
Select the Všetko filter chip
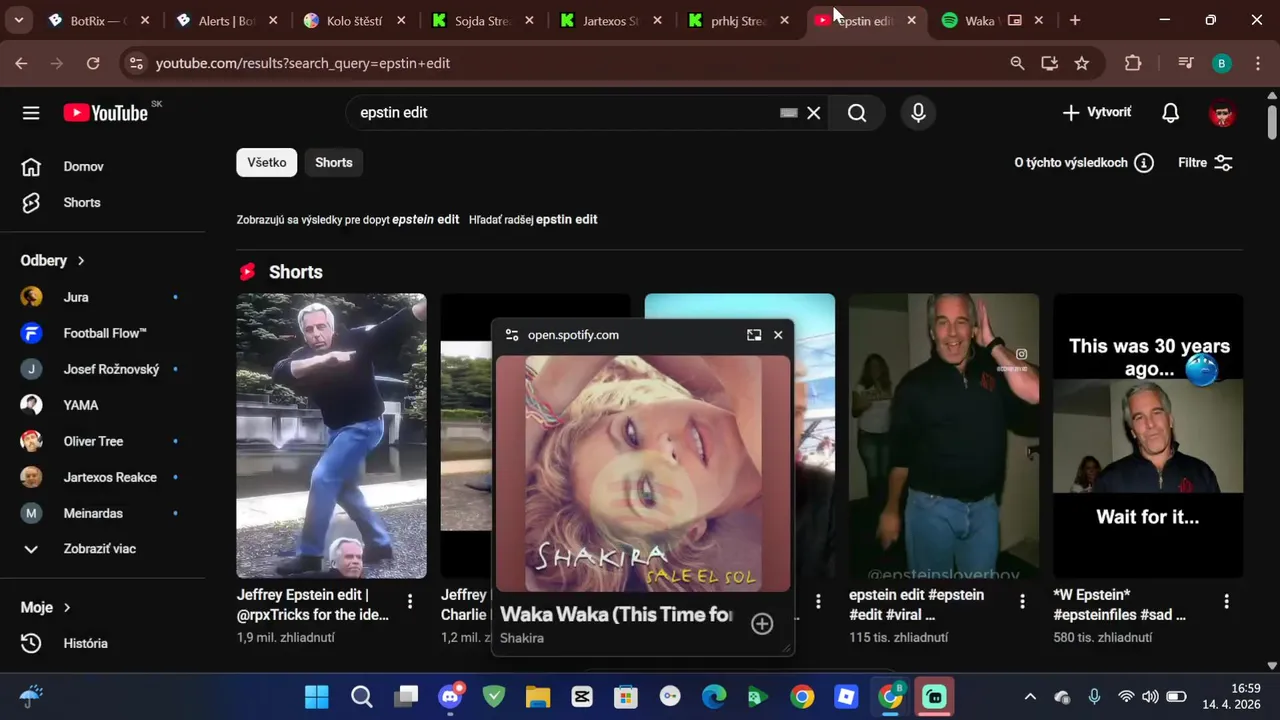click(x=267, y=162)
